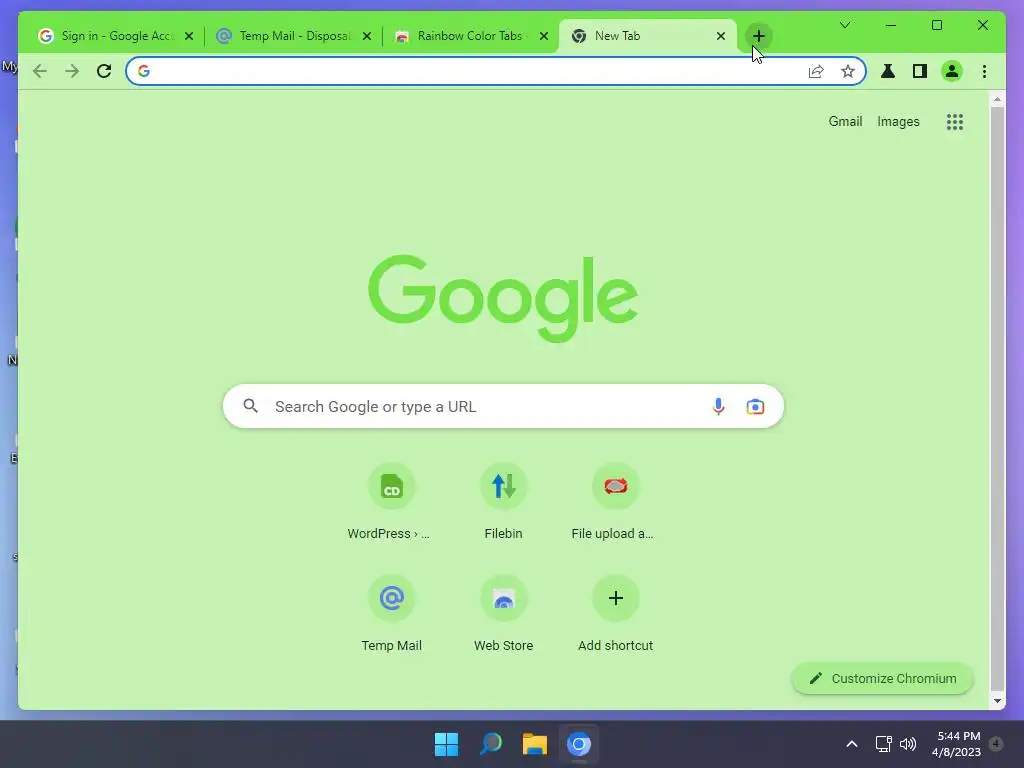Open the profile avatar menu
Screen dimensions: 1024x768
[x=952, y=71]
